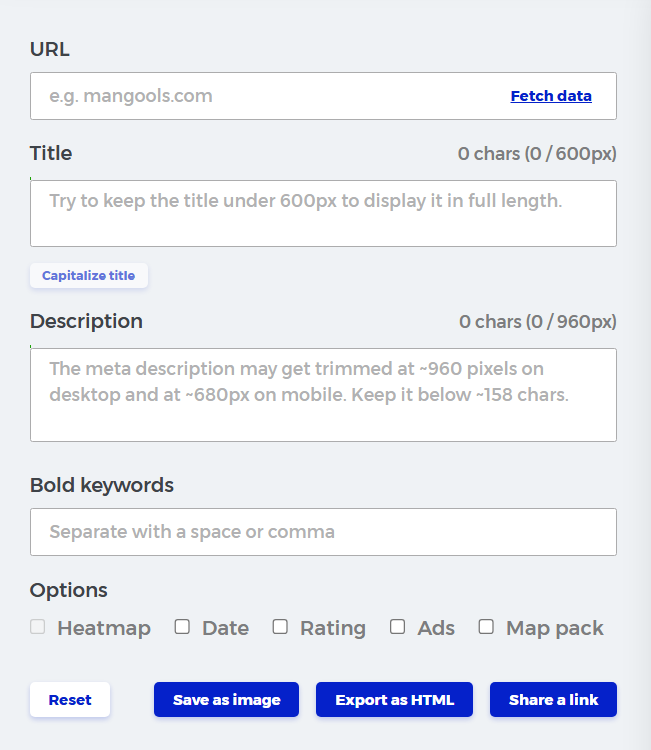
Task: Click the Fetch data link
Action: (x=551, y=97)
